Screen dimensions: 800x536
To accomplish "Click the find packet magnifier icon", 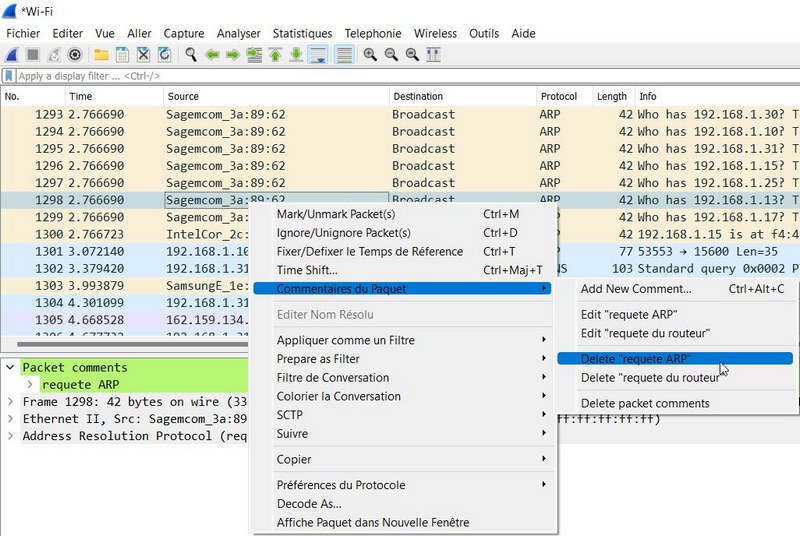I will coord(191,54).
